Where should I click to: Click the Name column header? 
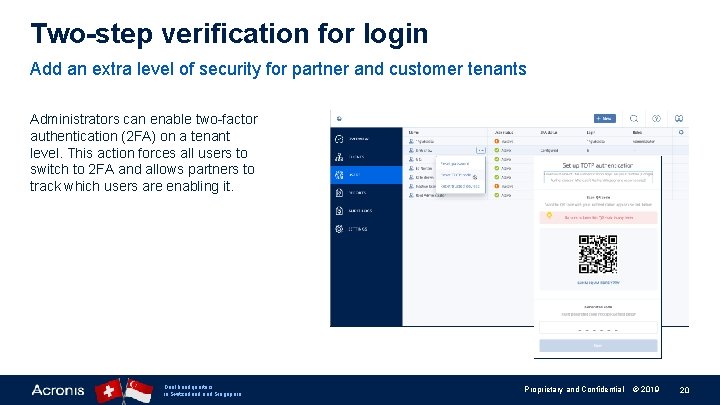[x=413, y=132]
